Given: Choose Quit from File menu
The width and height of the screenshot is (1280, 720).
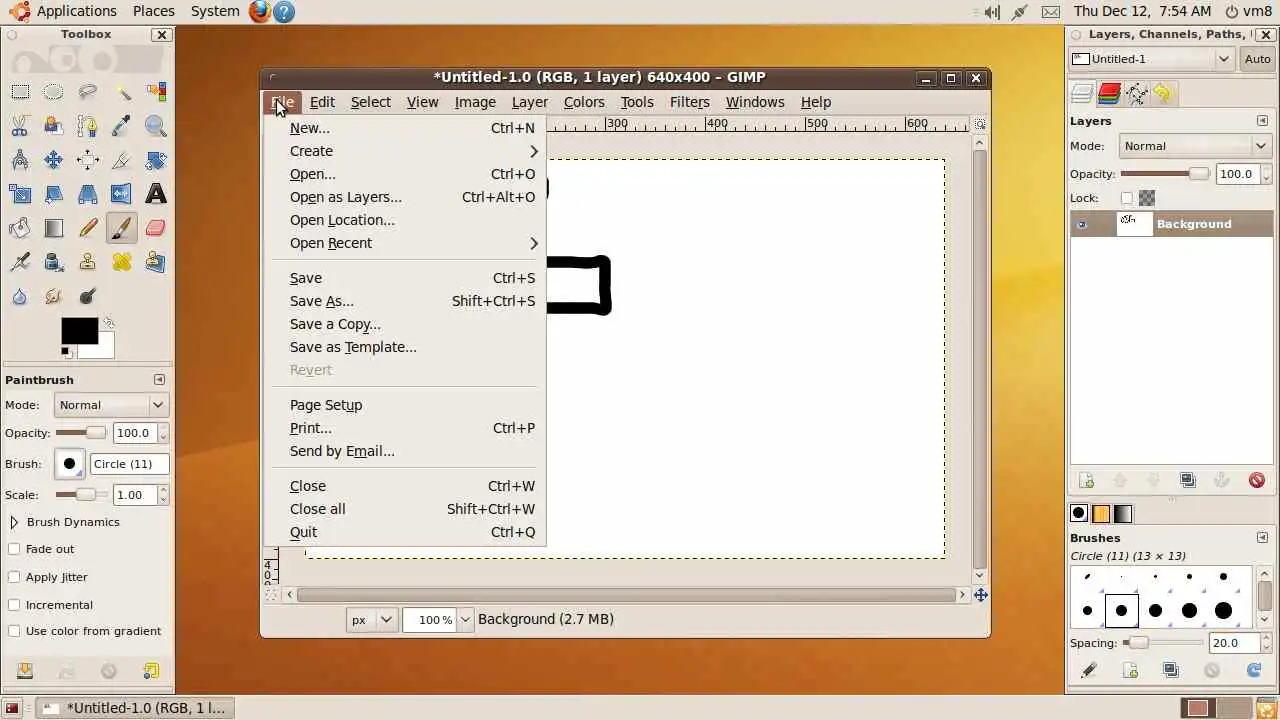Looking at the screenshot, I should (x=405, y=532).
